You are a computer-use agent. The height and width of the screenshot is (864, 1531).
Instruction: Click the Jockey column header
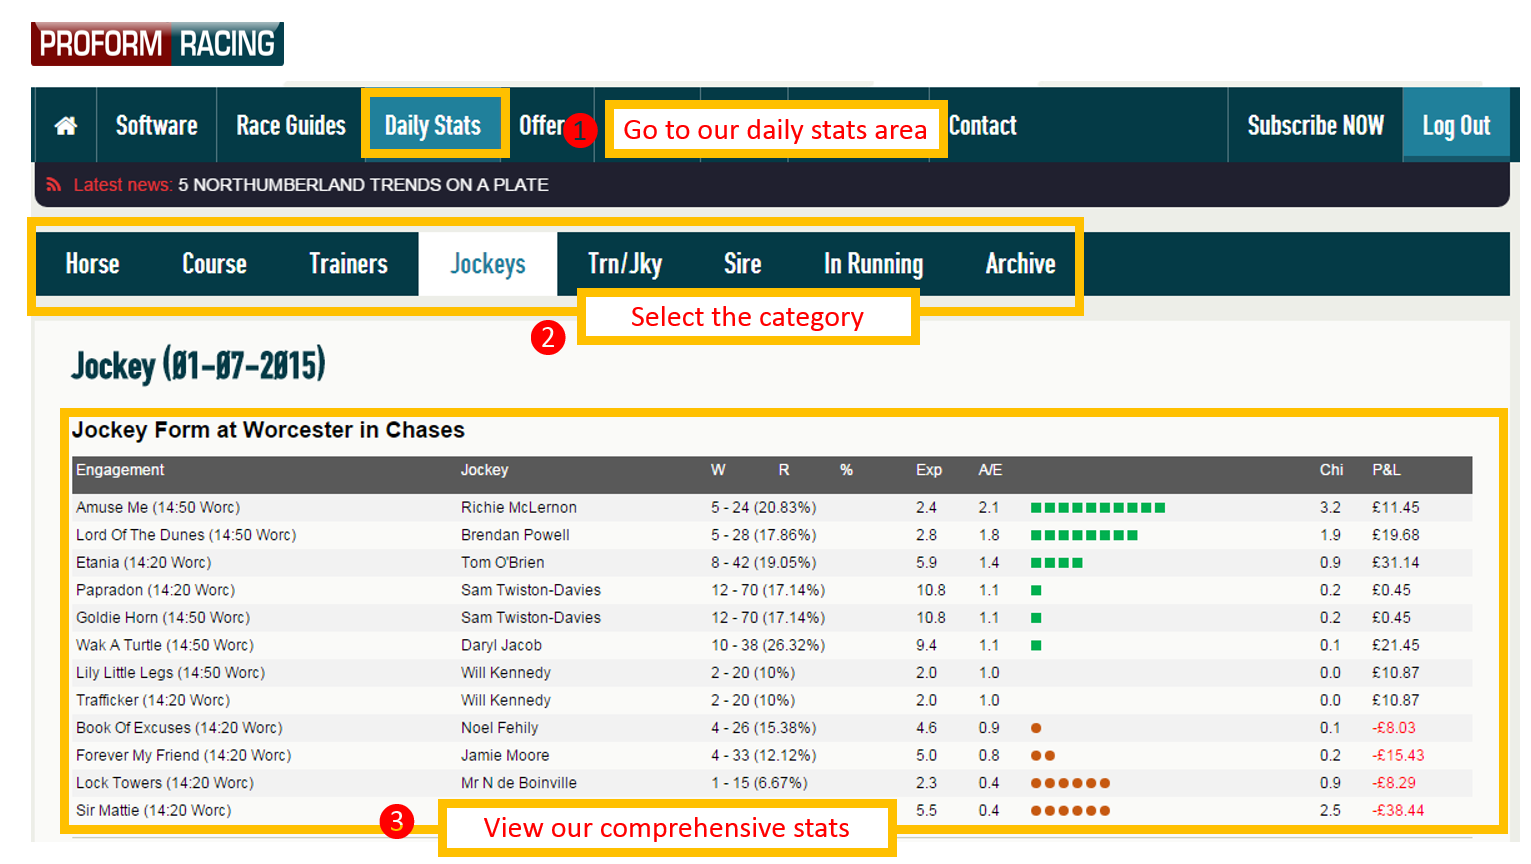point(484,470)
